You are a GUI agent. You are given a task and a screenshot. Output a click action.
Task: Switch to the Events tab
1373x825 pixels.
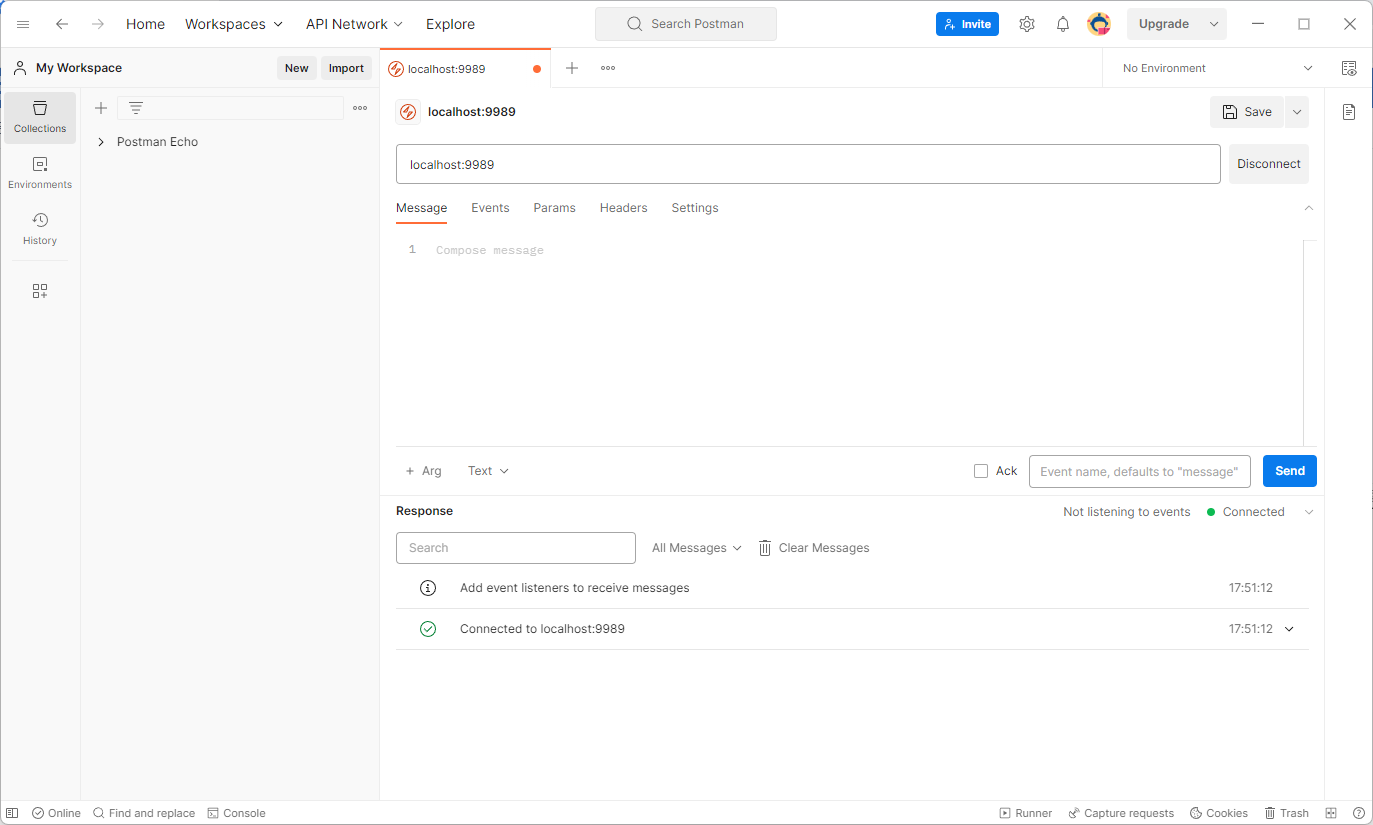(490, 208)
